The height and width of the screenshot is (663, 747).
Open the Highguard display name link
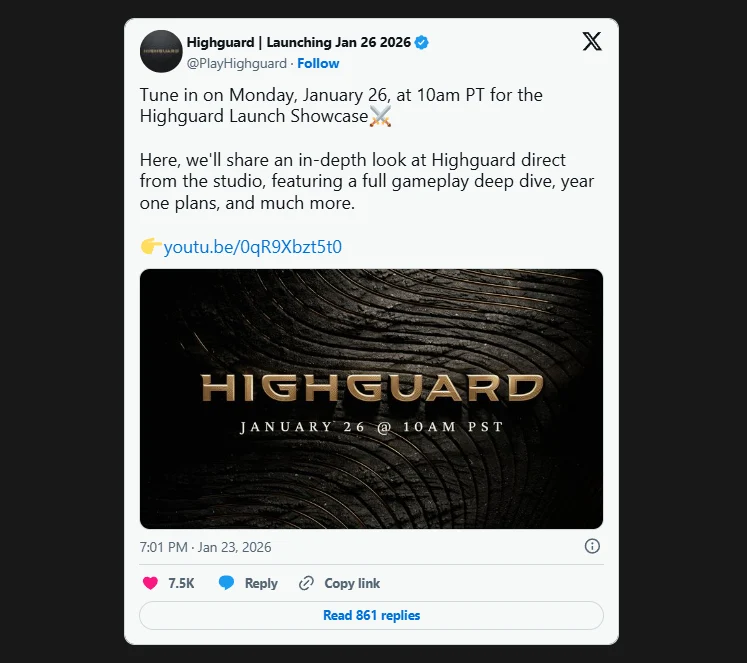299,42
